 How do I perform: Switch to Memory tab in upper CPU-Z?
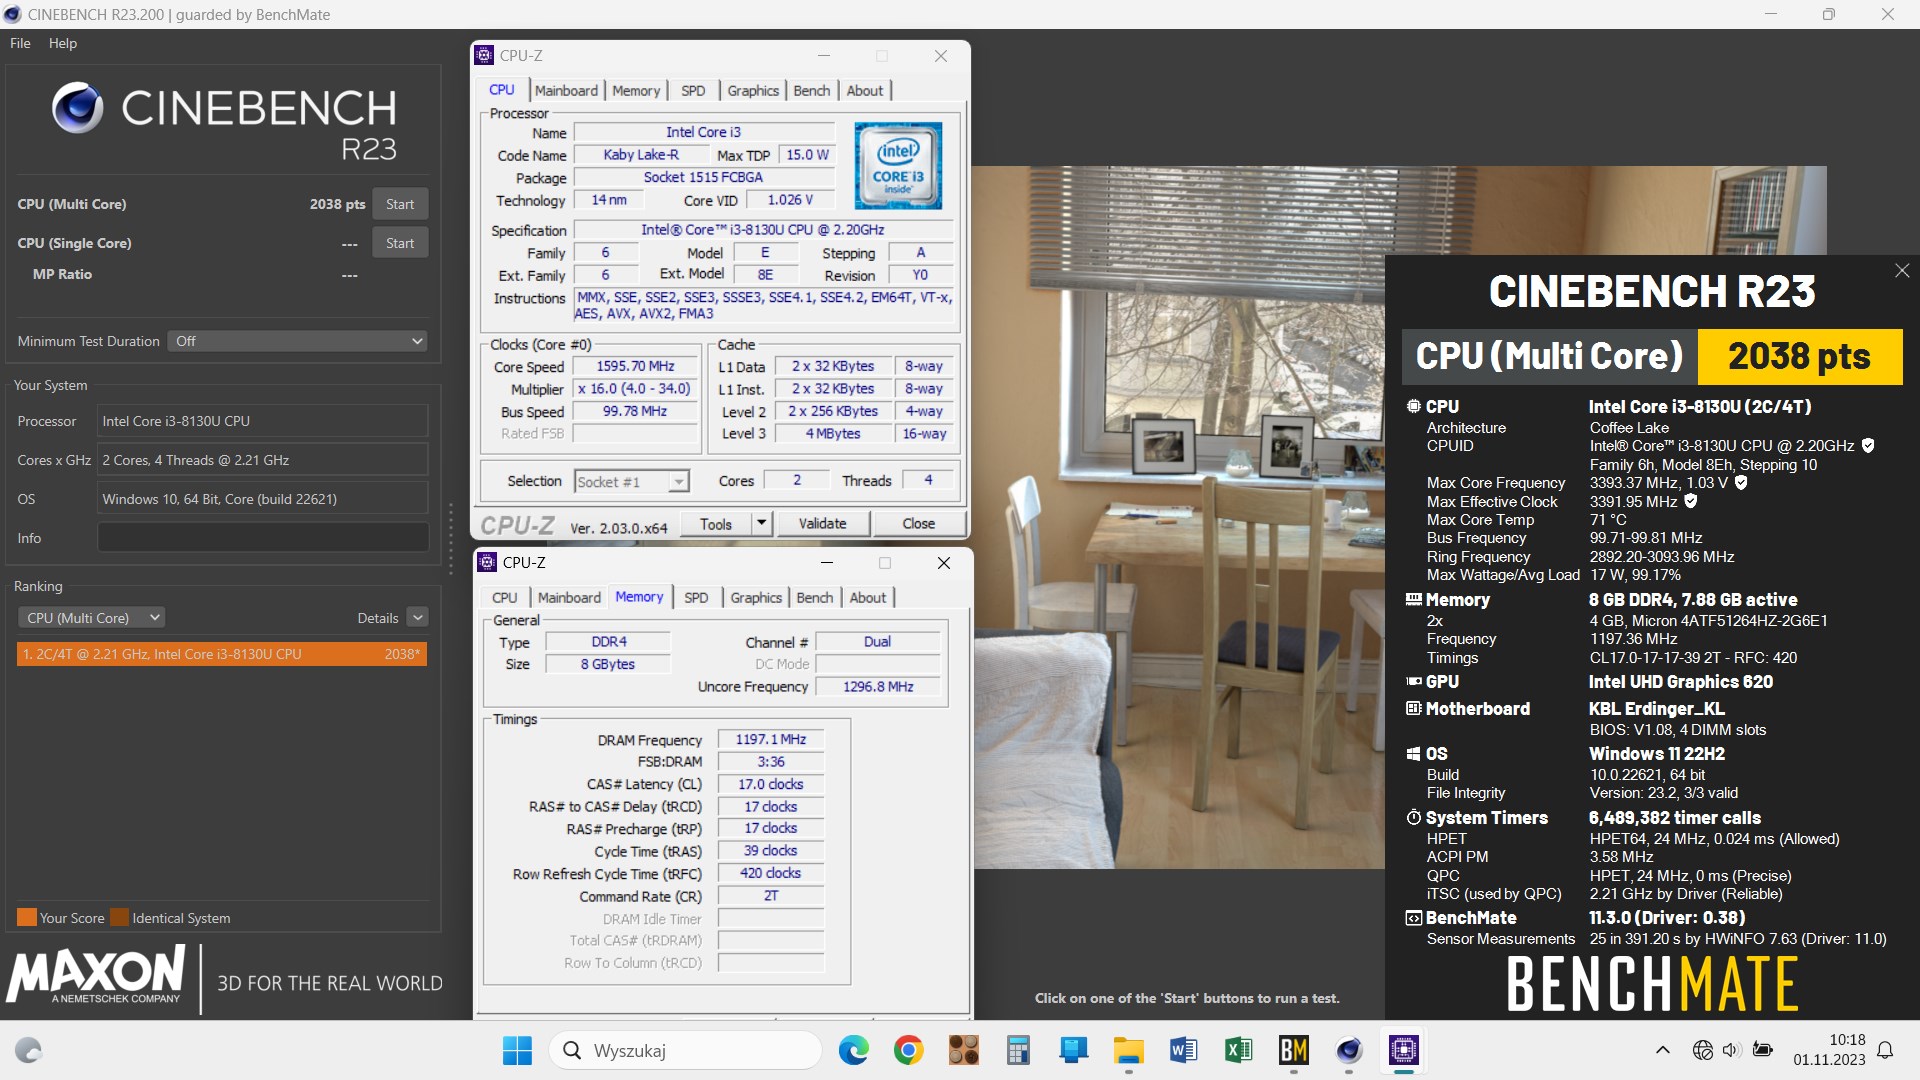point(636,90)
